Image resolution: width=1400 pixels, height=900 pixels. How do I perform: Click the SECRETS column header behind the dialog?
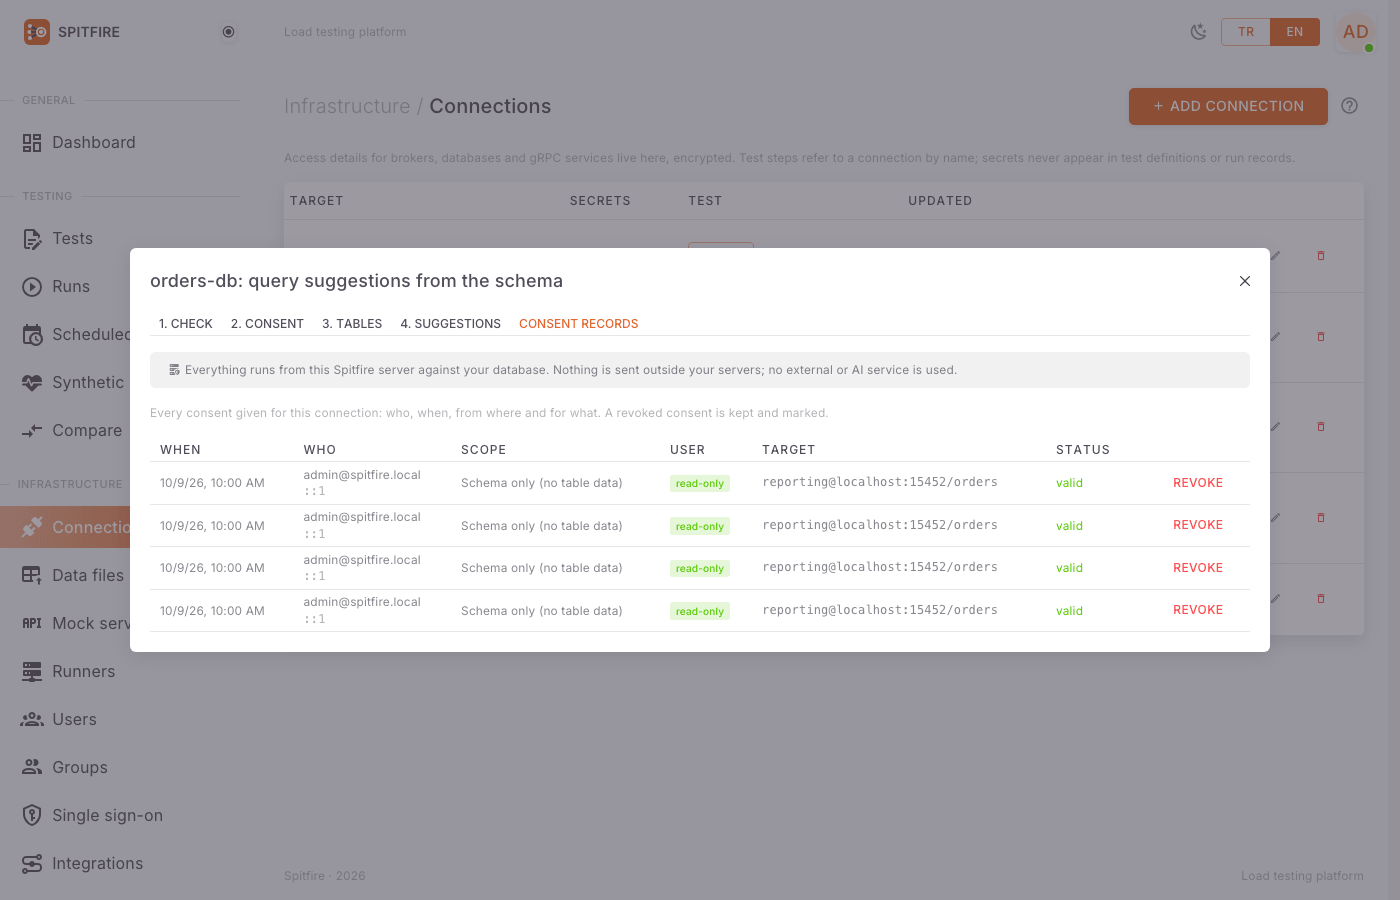(600, 201)
